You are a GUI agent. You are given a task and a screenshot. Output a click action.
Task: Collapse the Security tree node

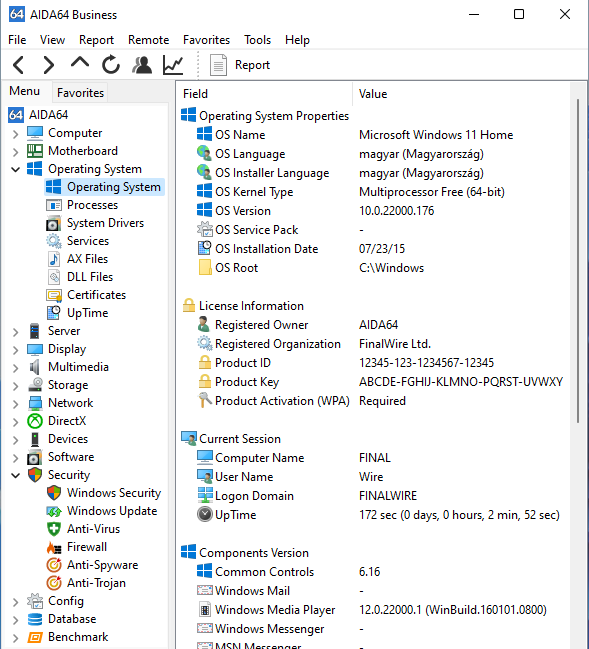tap(16, 475)
